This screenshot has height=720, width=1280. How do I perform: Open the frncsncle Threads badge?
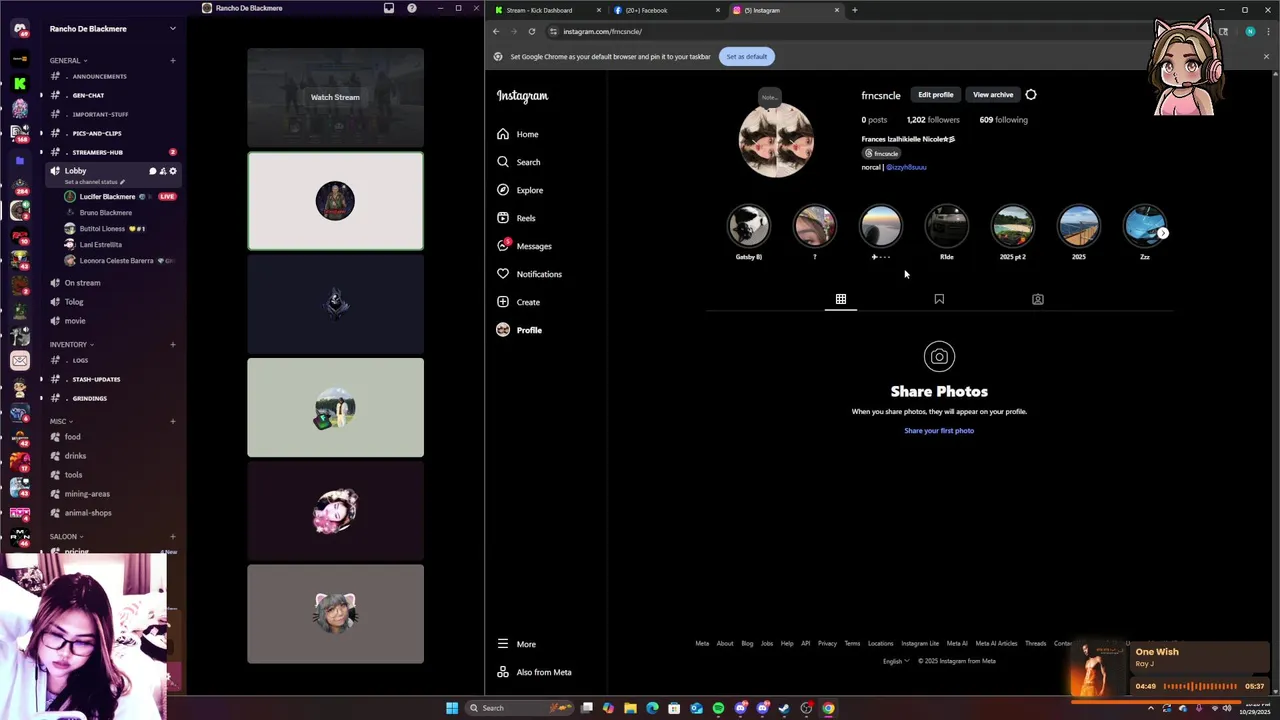[x=881, y=153]
